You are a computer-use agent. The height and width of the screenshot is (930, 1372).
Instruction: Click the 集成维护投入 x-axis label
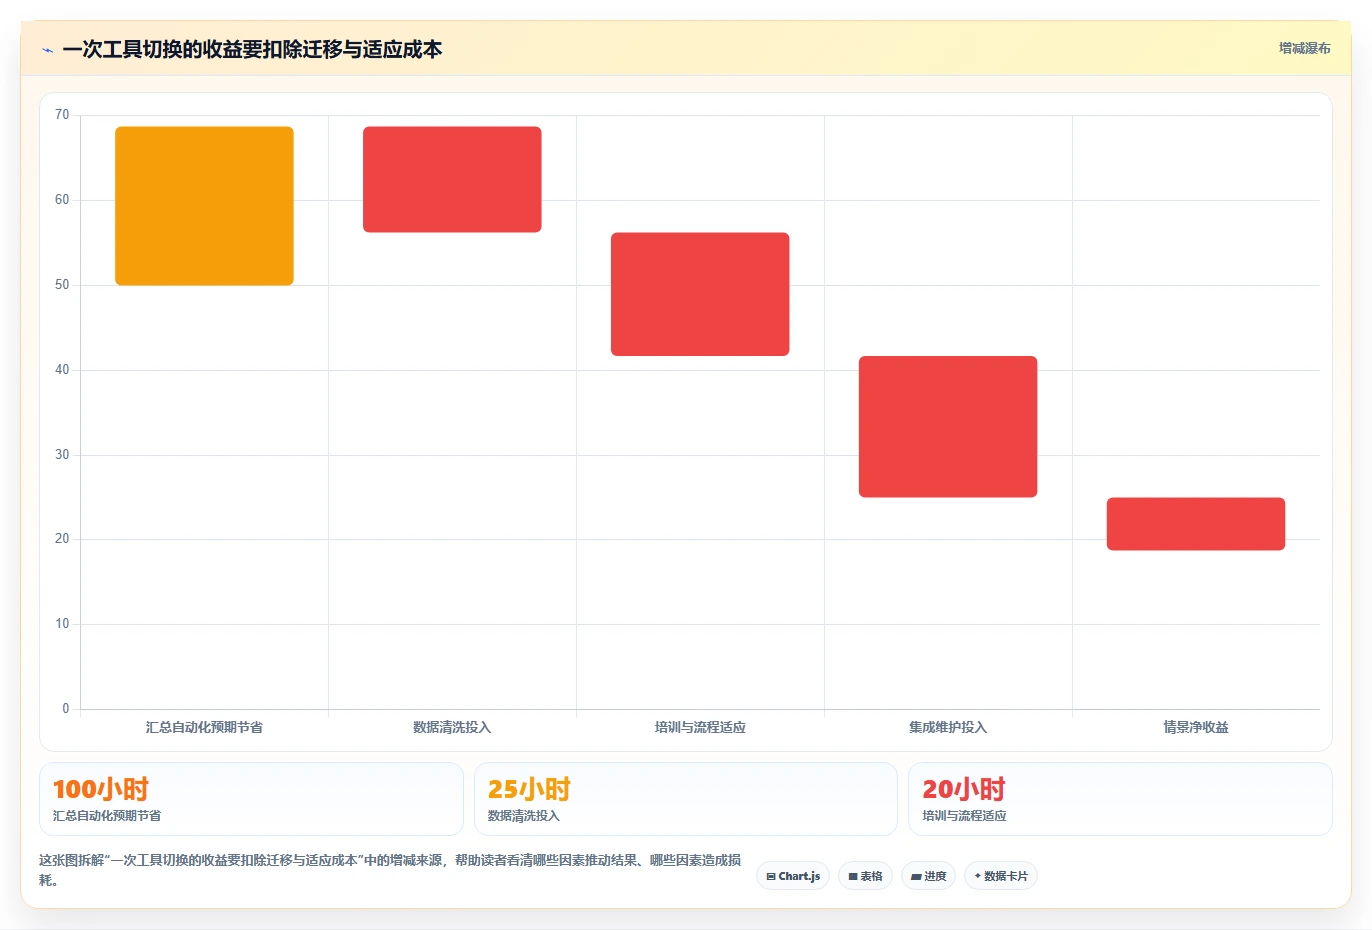[948, 727]
